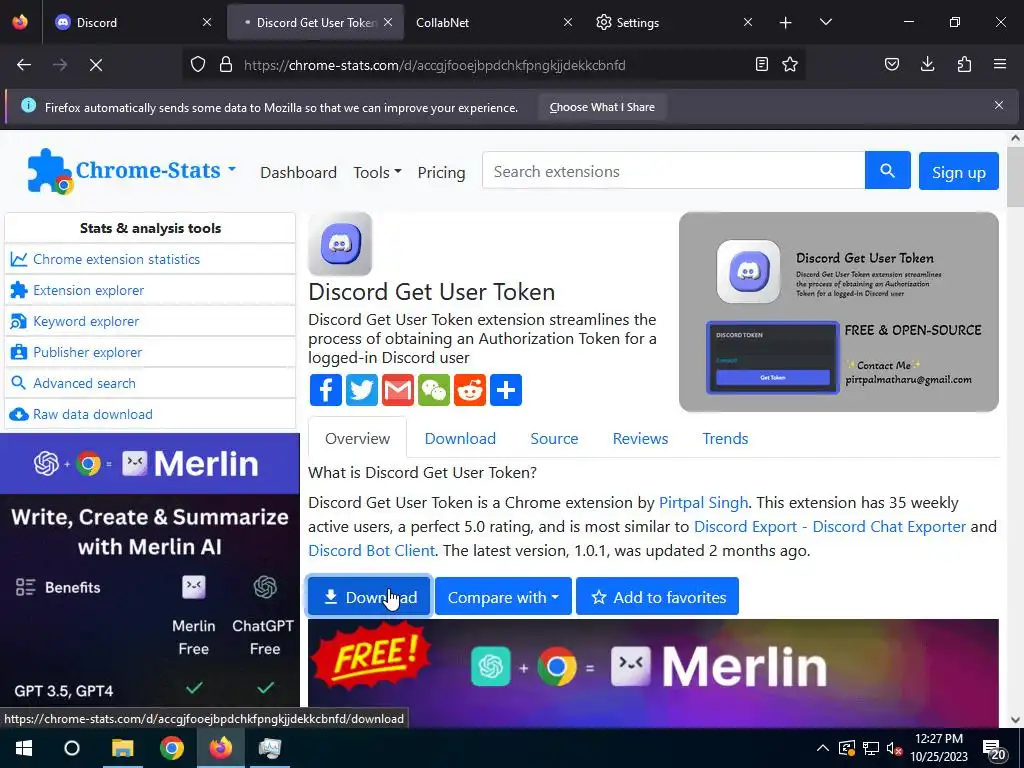Open the Windows notification center
Image resolution: width=1024 pixels, height=768 pixels.
click(994, 749)
